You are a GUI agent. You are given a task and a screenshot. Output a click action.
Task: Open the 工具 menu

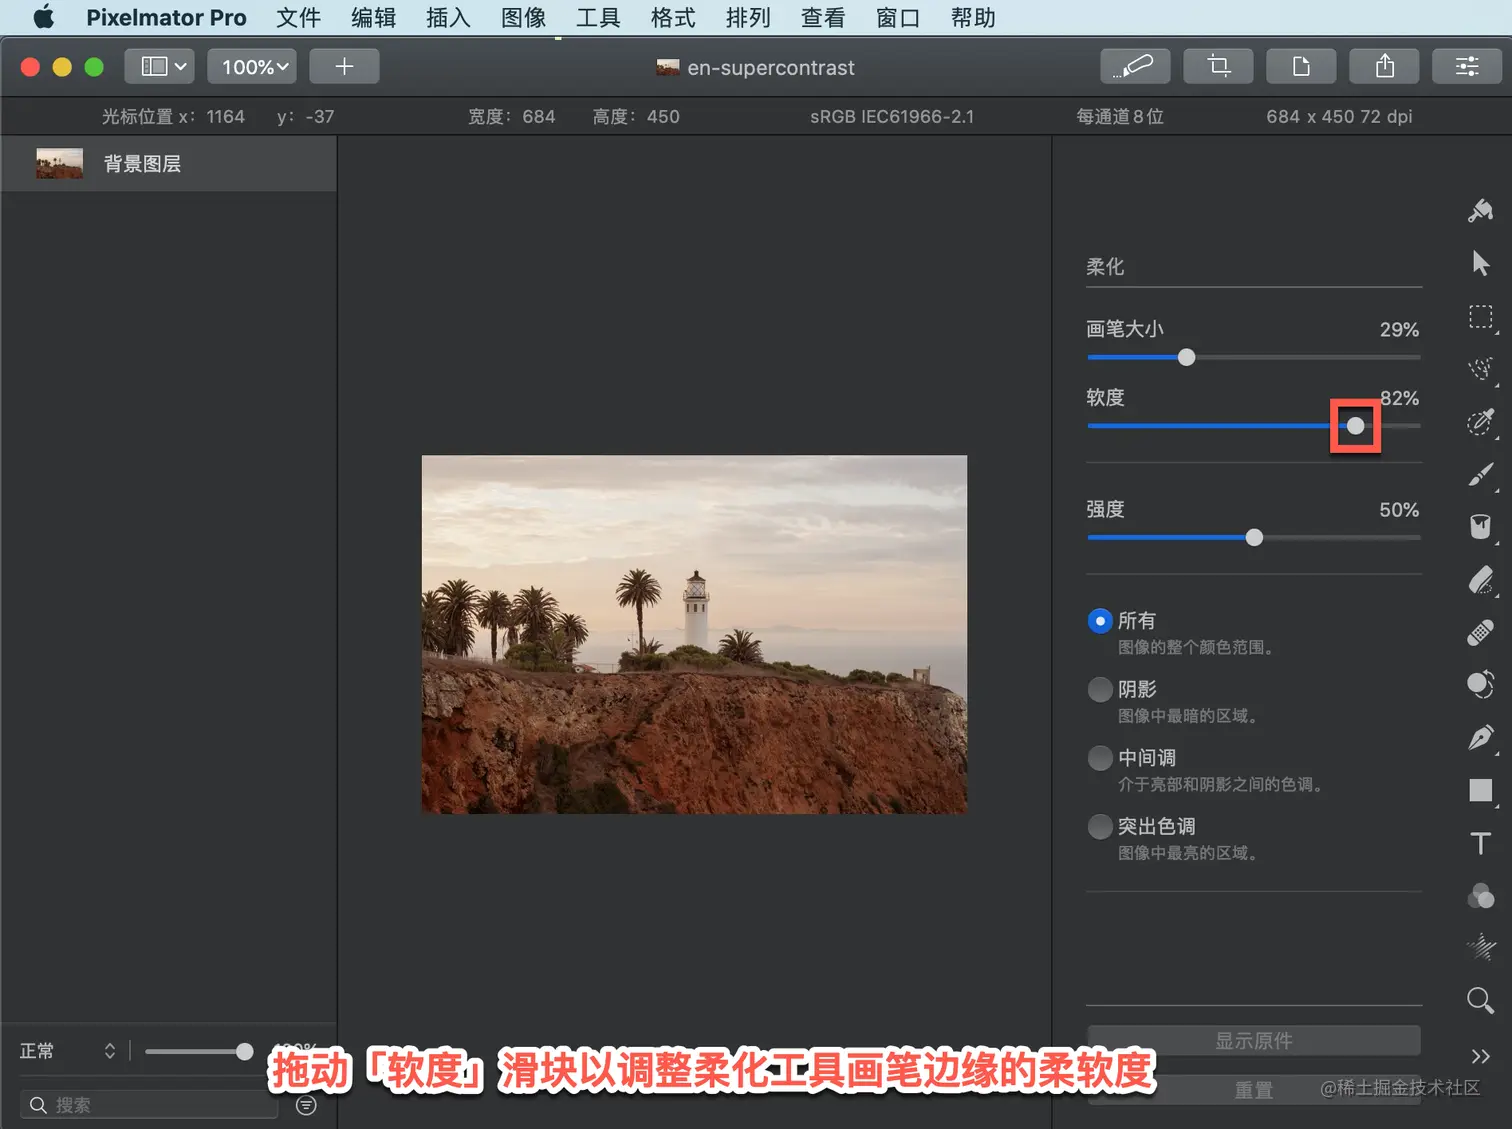[x=598, y=18]
